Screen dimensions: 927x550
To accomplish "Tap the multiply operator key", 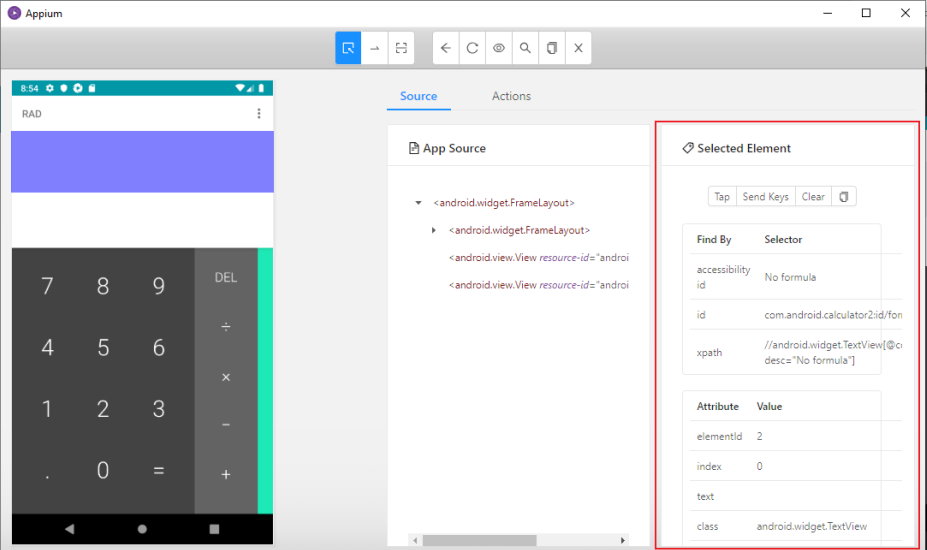I will 226,377.
